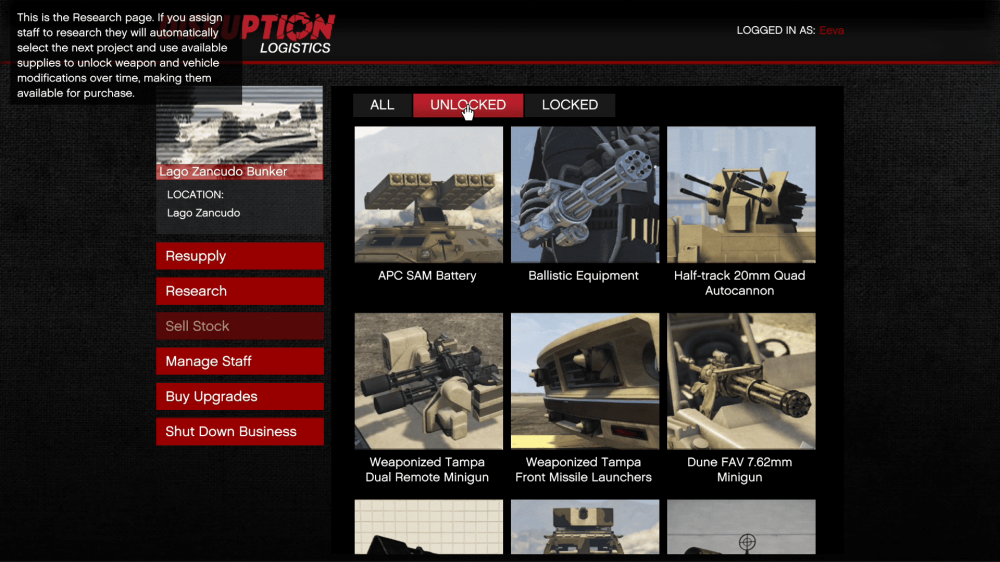The image size is (1000, 562).
Task: Select the partially visible crosshair scope thumbnail
Action: (x=741, y=527)
